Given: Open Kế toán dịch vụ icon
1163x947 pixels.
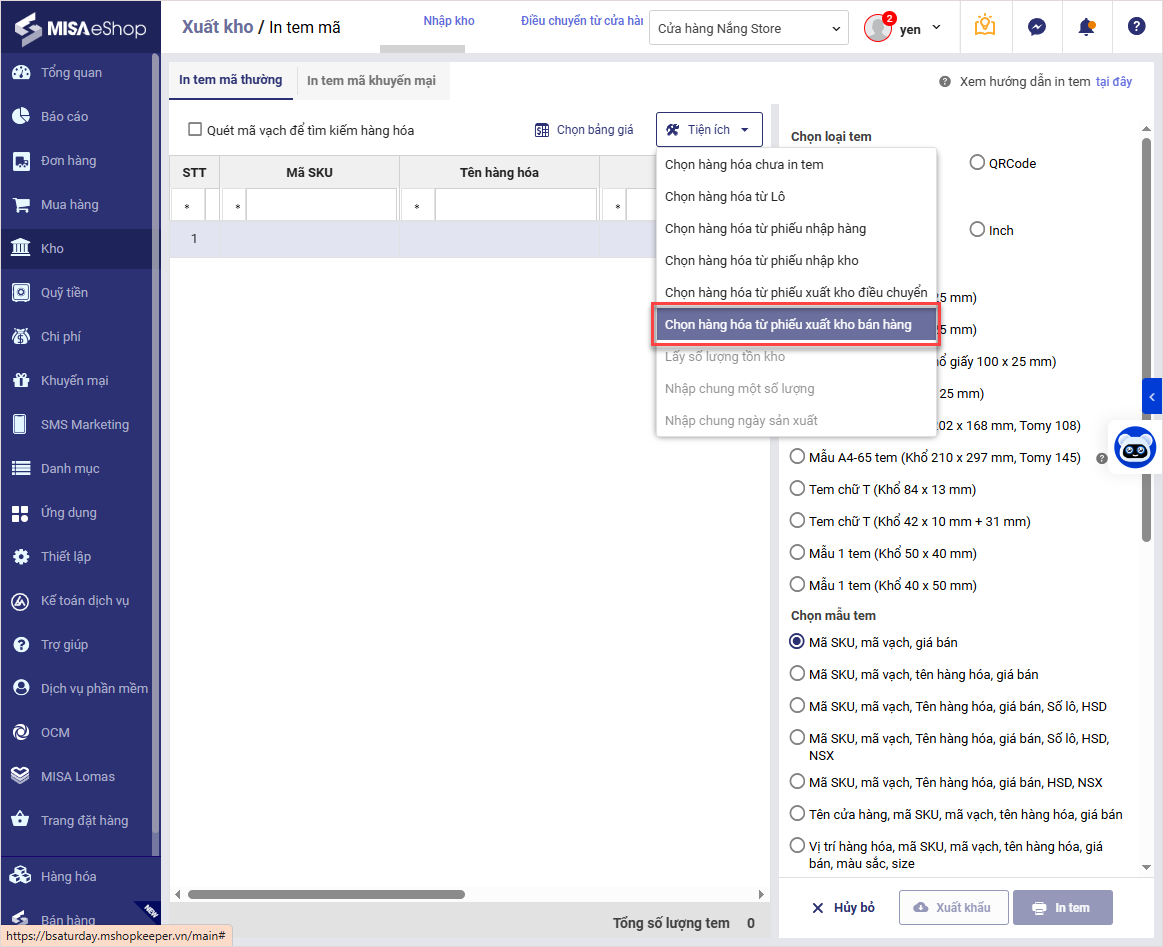Looking at the screenshot, I should (x=21, y=601).
